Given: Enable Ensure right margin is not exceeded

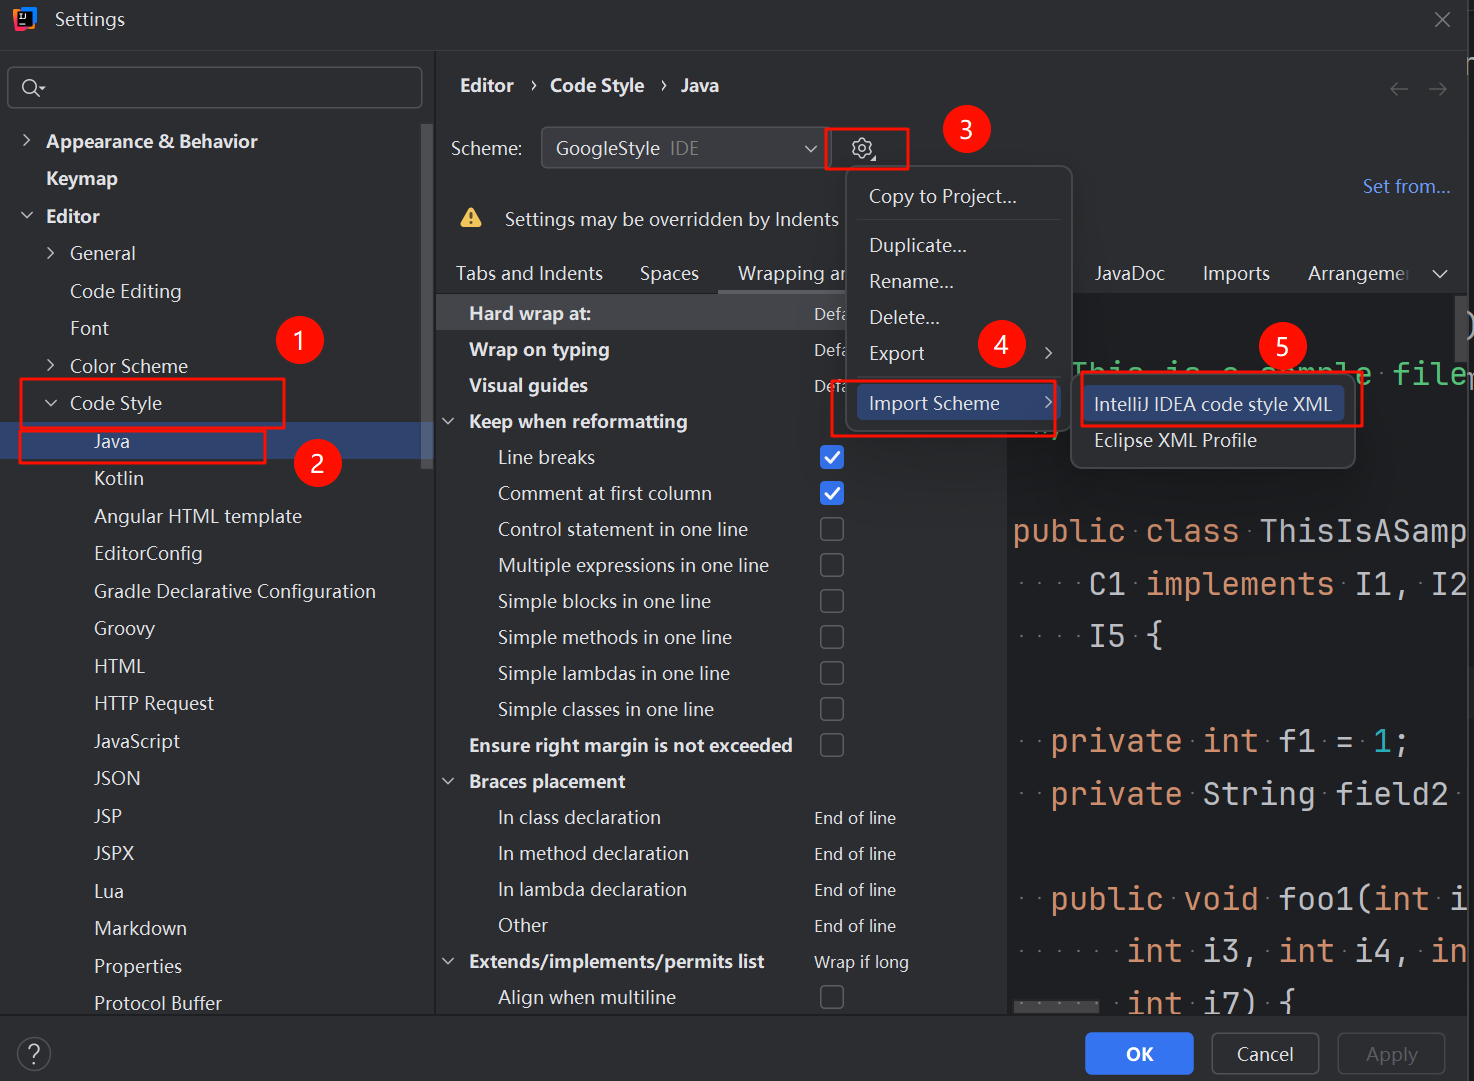Looking at the screenshot, I should [x=832, y=745].
